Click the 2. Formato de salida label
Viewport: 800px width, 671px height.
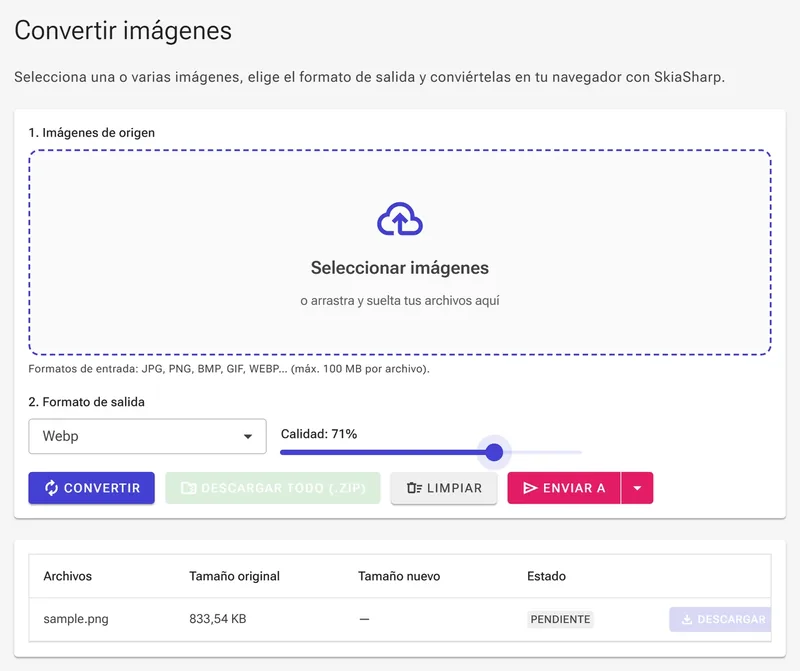[87, 402]
